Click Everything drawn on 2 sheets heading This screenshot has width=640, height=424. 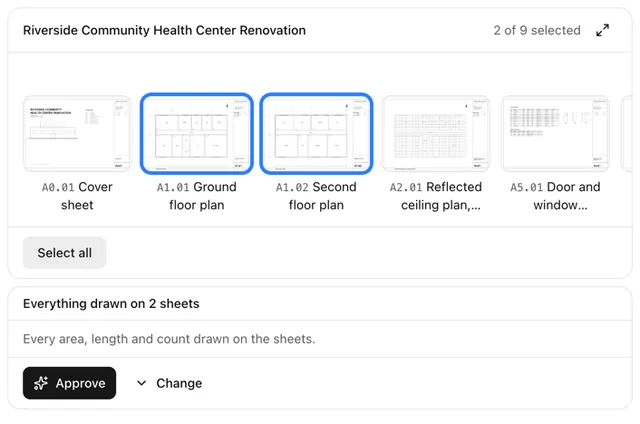[111, 304]
